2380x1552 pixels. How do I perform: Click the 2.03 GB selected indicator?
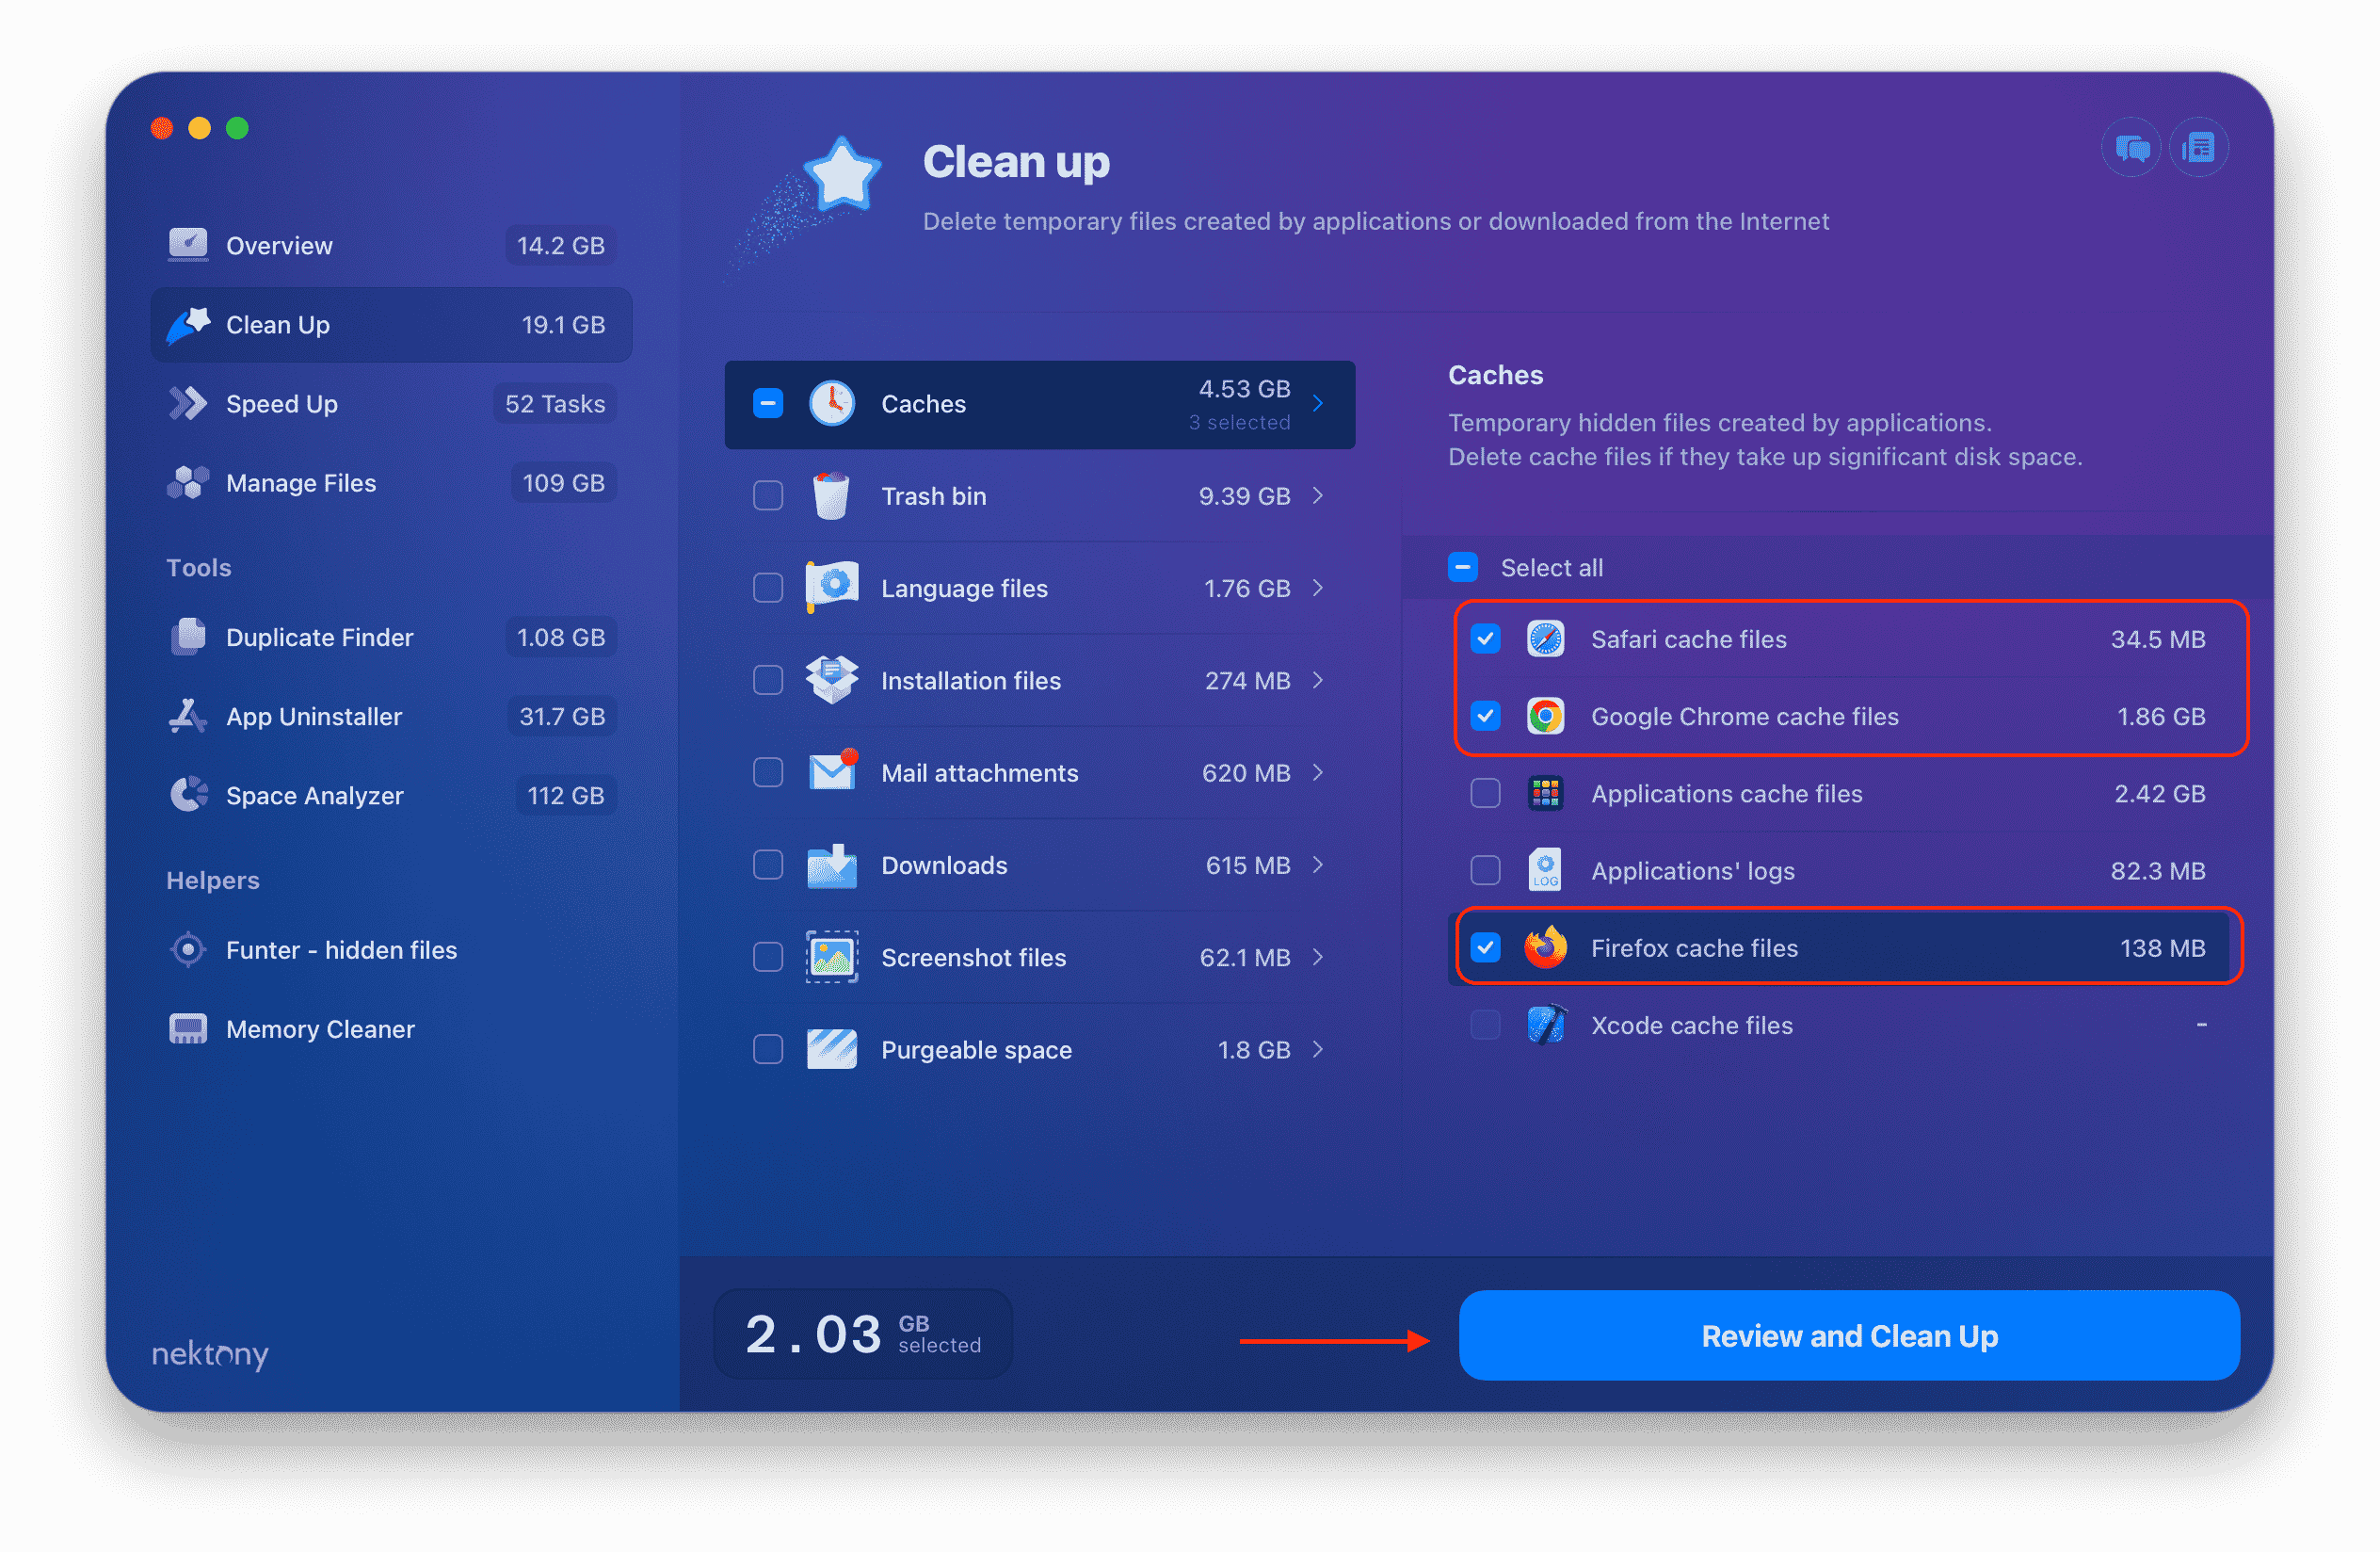coord(854,1335)
